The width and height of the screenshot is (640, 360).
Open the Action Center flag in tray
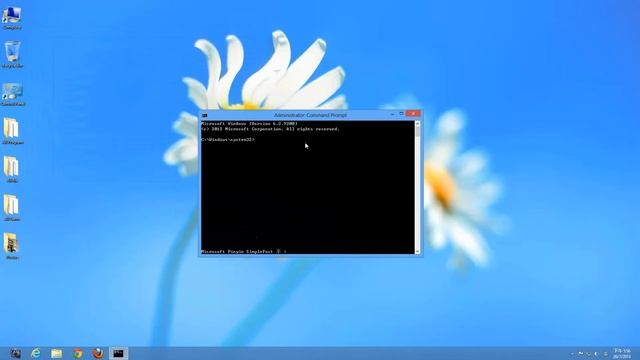tap(580, 354)
